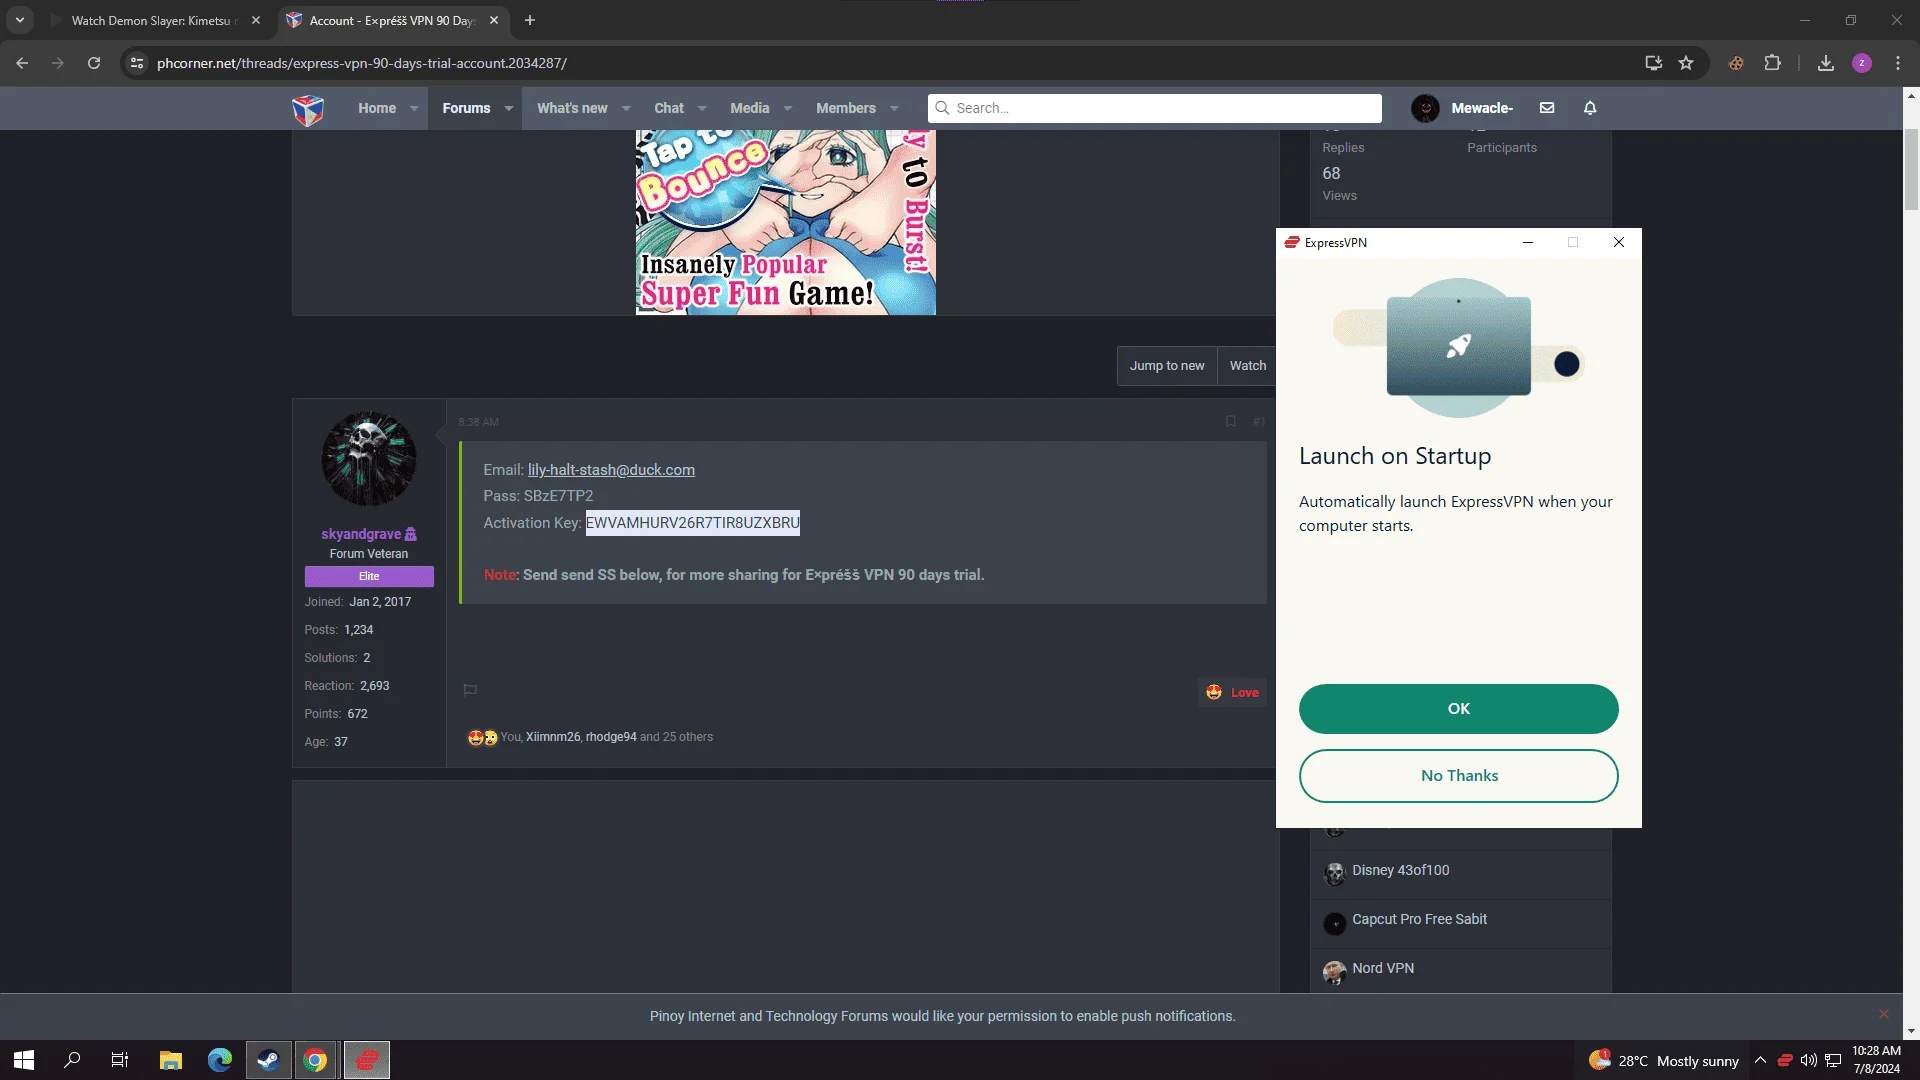Open the Disney 43of100 thread
Image resolution: width=1920 pixels, height=1080 pixels.
tap(1400, 870)
